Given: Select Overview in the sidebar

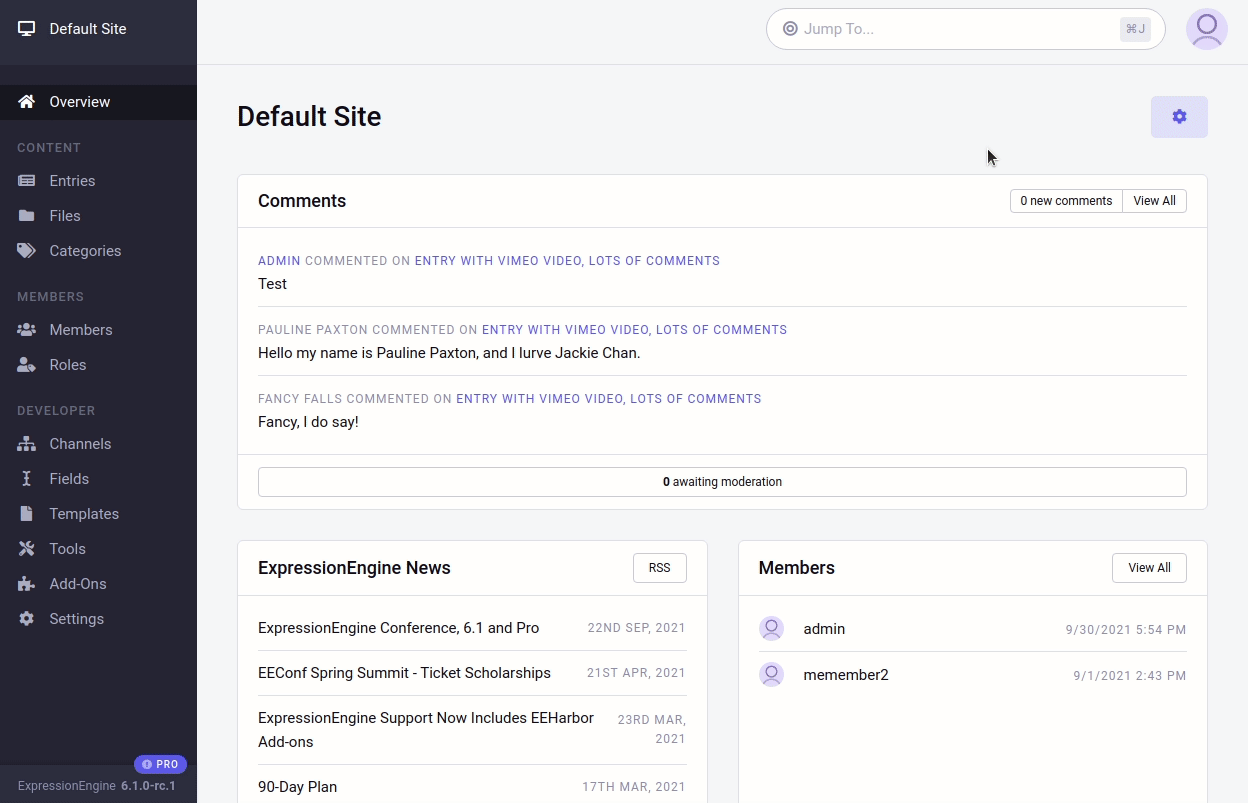Looking at the screenshot, I should pyautogui.click(x=98, y=102).
